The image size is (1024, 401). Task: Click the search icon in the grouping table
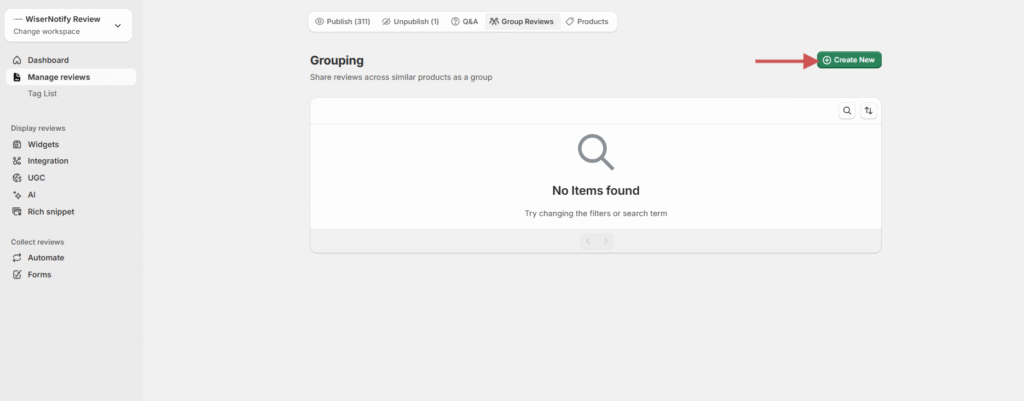tap(847, 111)
